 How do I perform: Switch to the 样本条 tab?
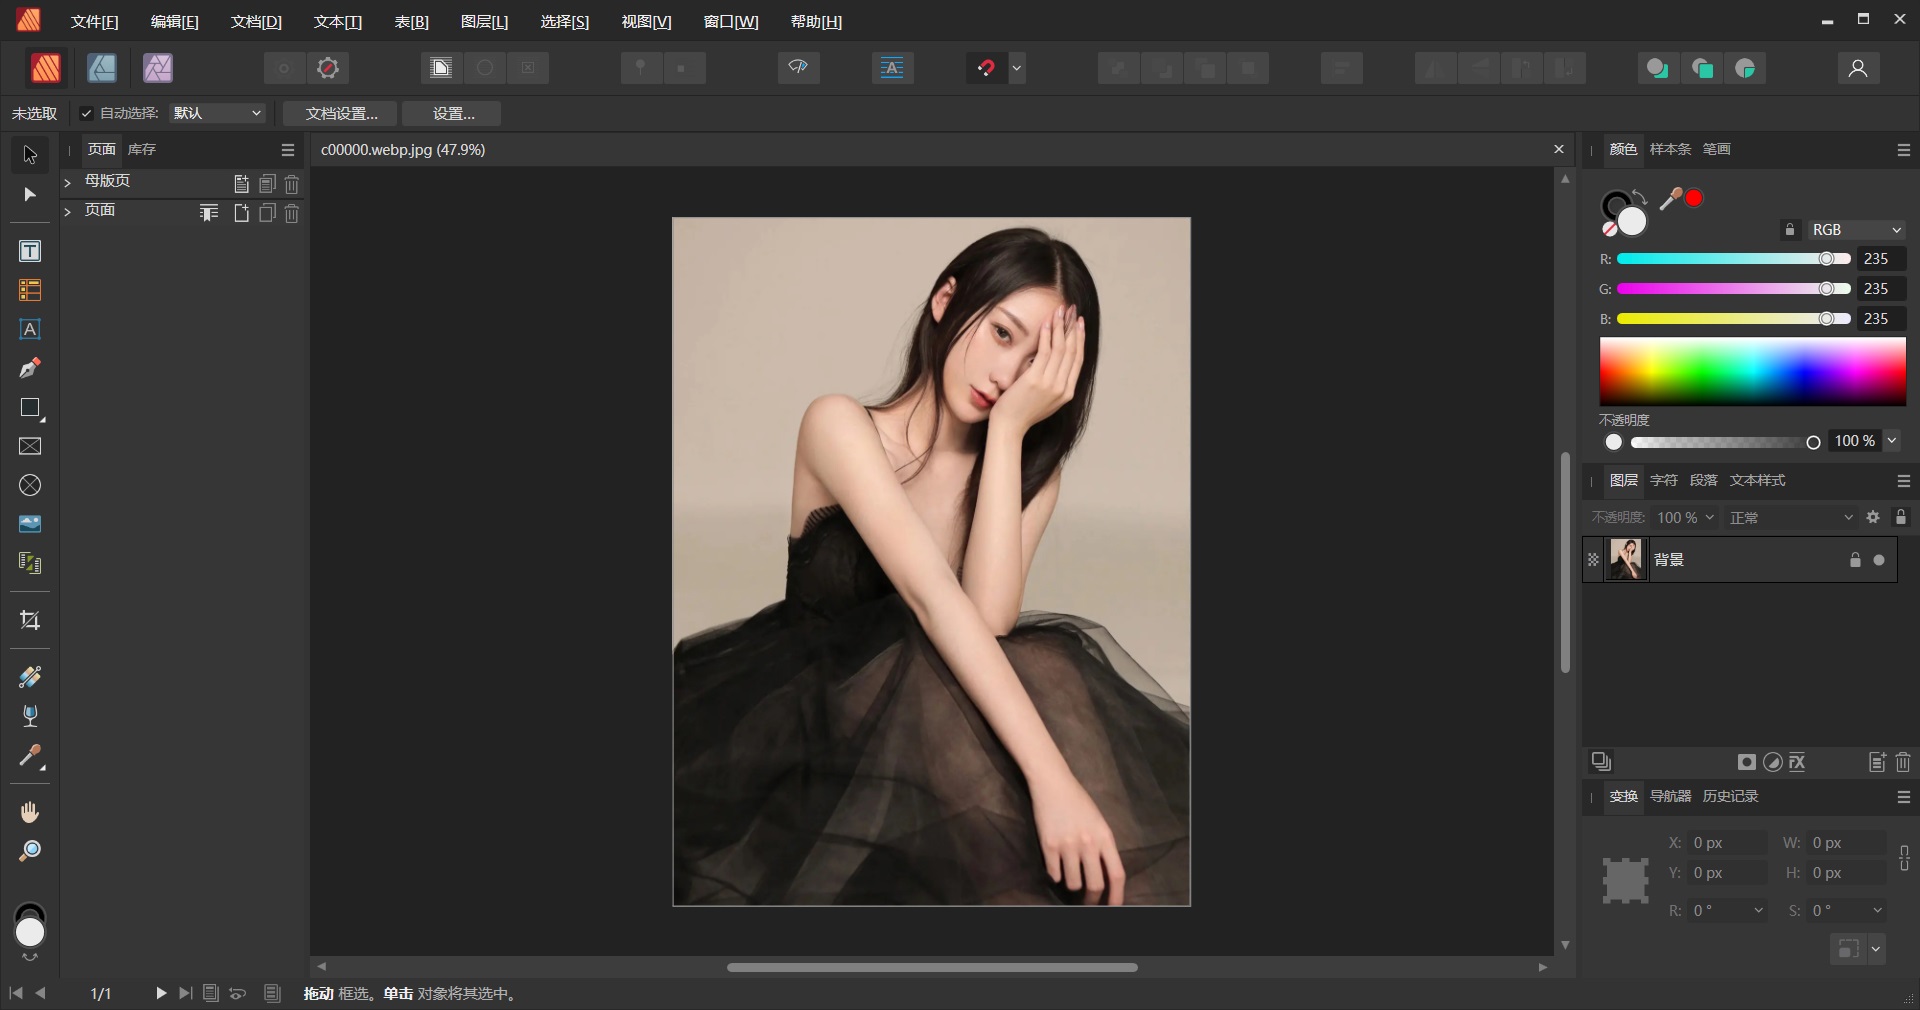pos(1670,149)
